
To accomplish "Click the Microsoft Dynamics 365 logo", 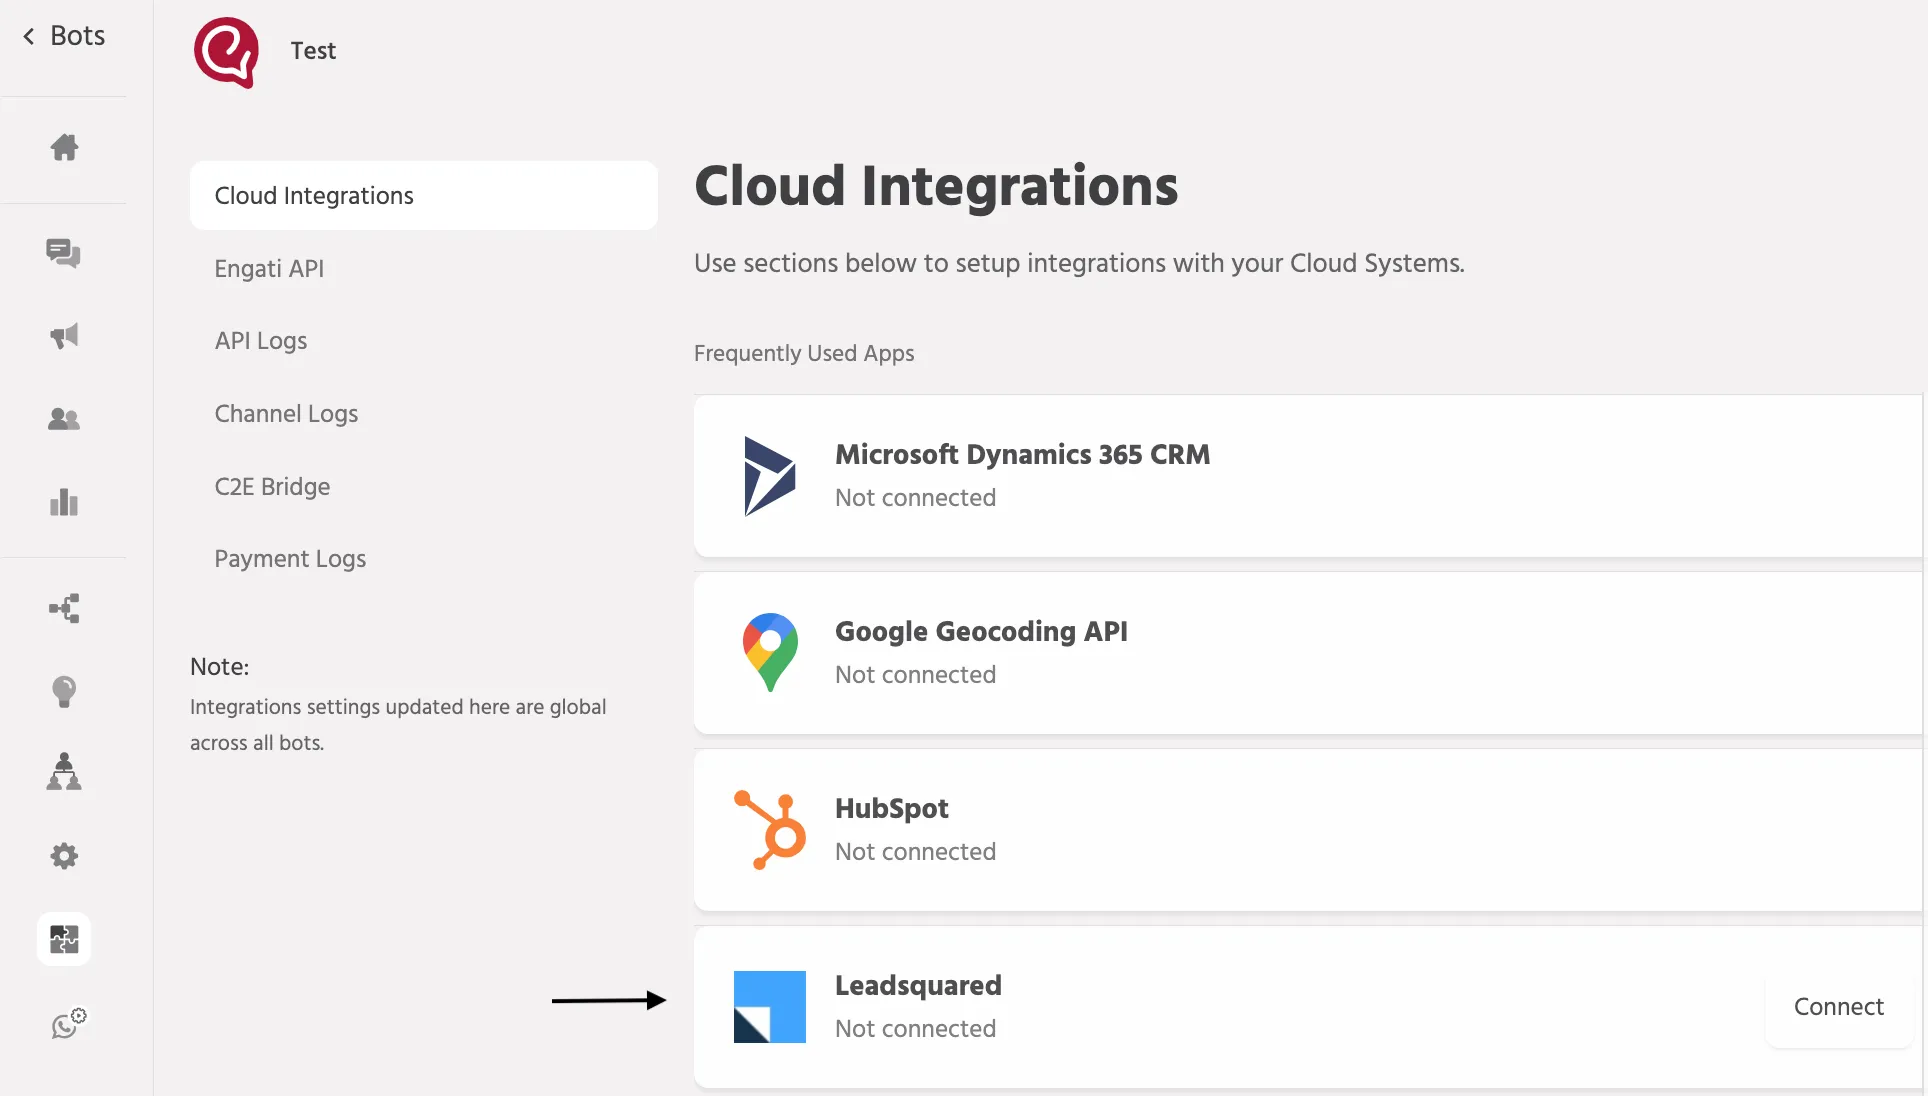I will 770,476.
